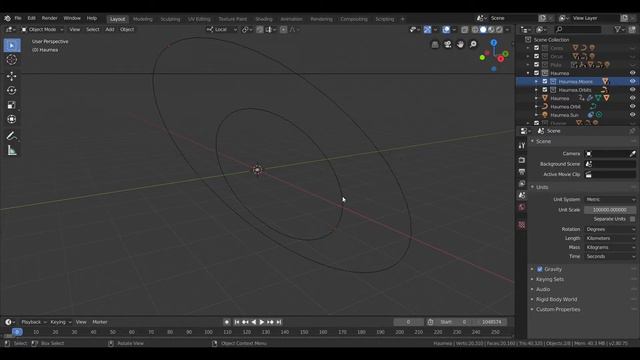Expand the Rigid Body World panel
Screen dimensions: 640x360
point(556,300)
